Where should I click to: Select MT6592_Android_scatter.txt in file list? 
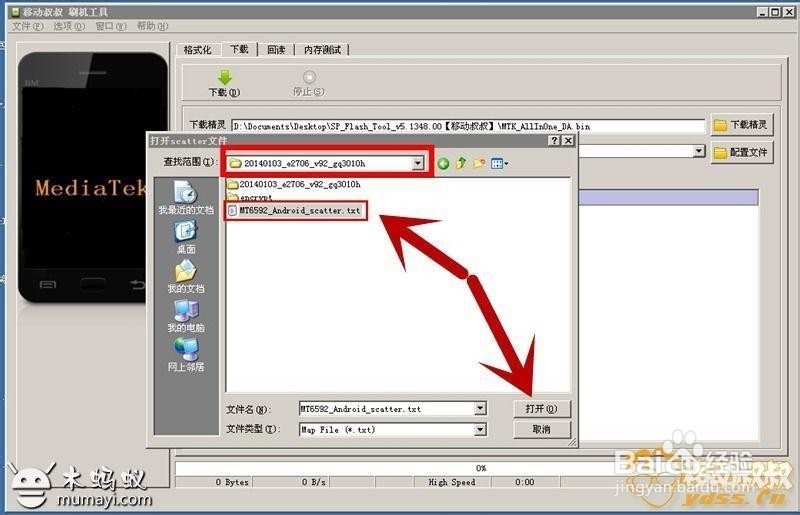pyautogui.click(x=294, y=210)
